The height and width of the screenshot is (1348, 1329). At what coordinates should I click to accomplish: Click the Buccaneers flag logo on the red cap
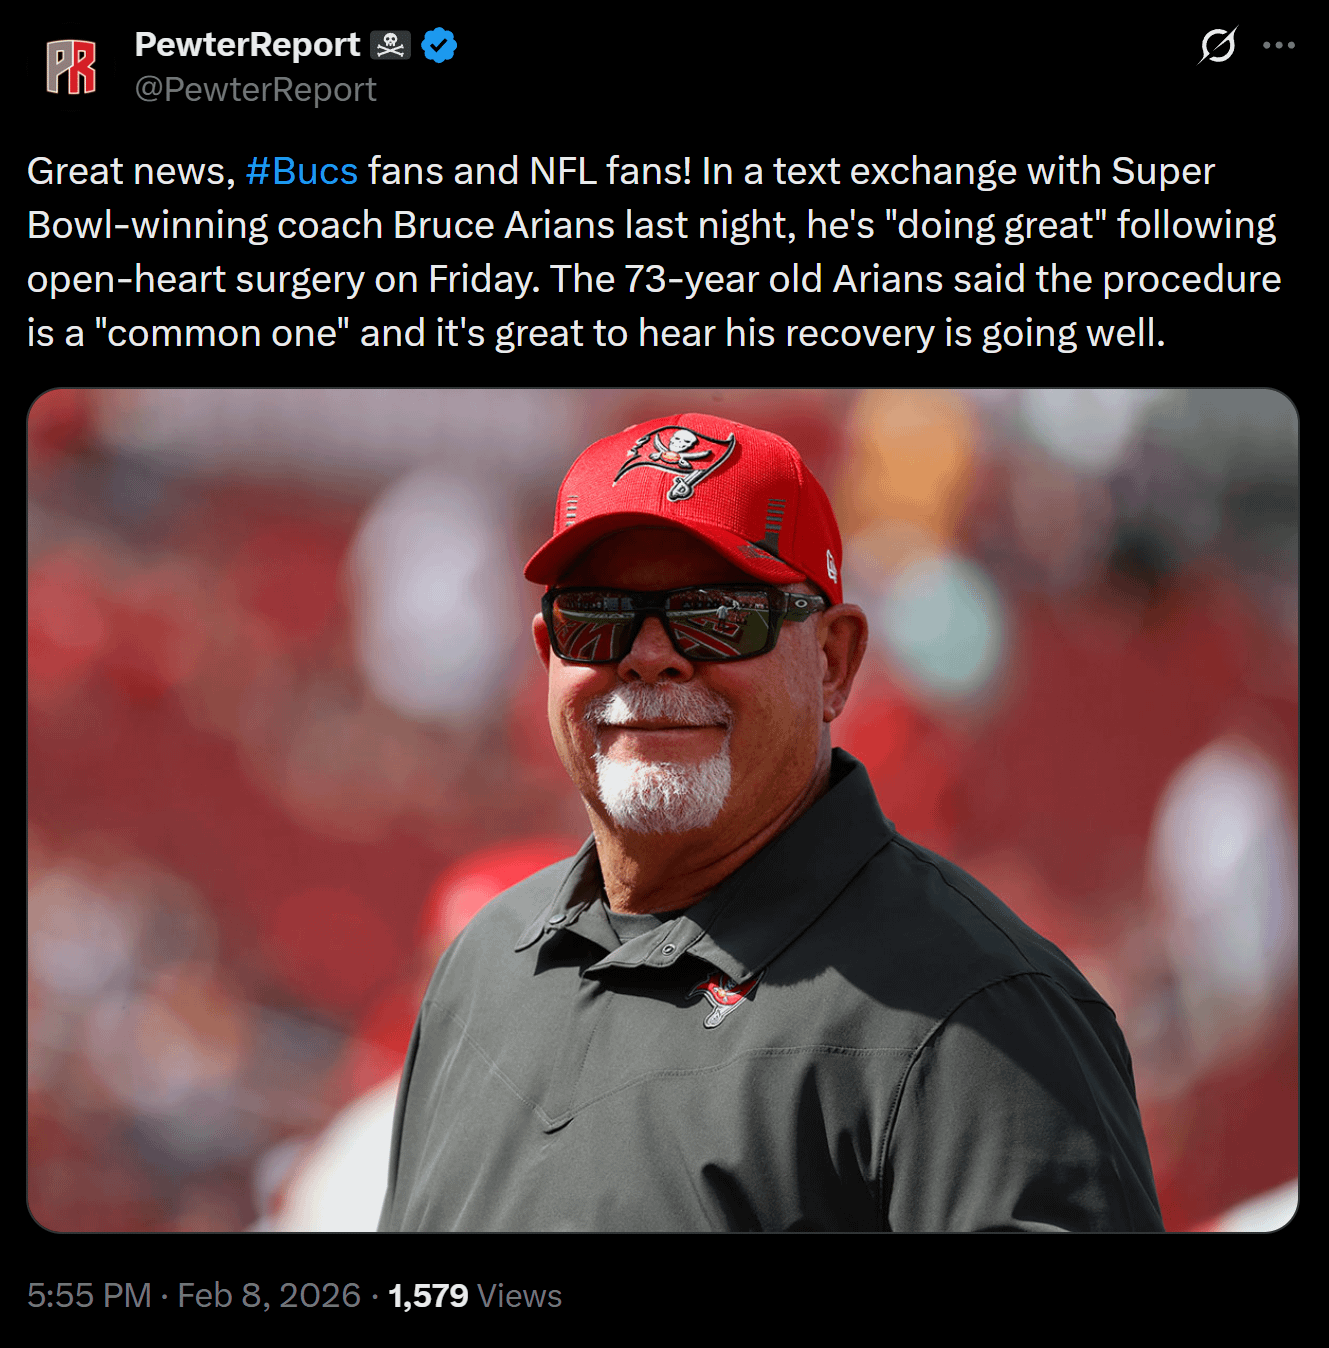pos(676,461)
